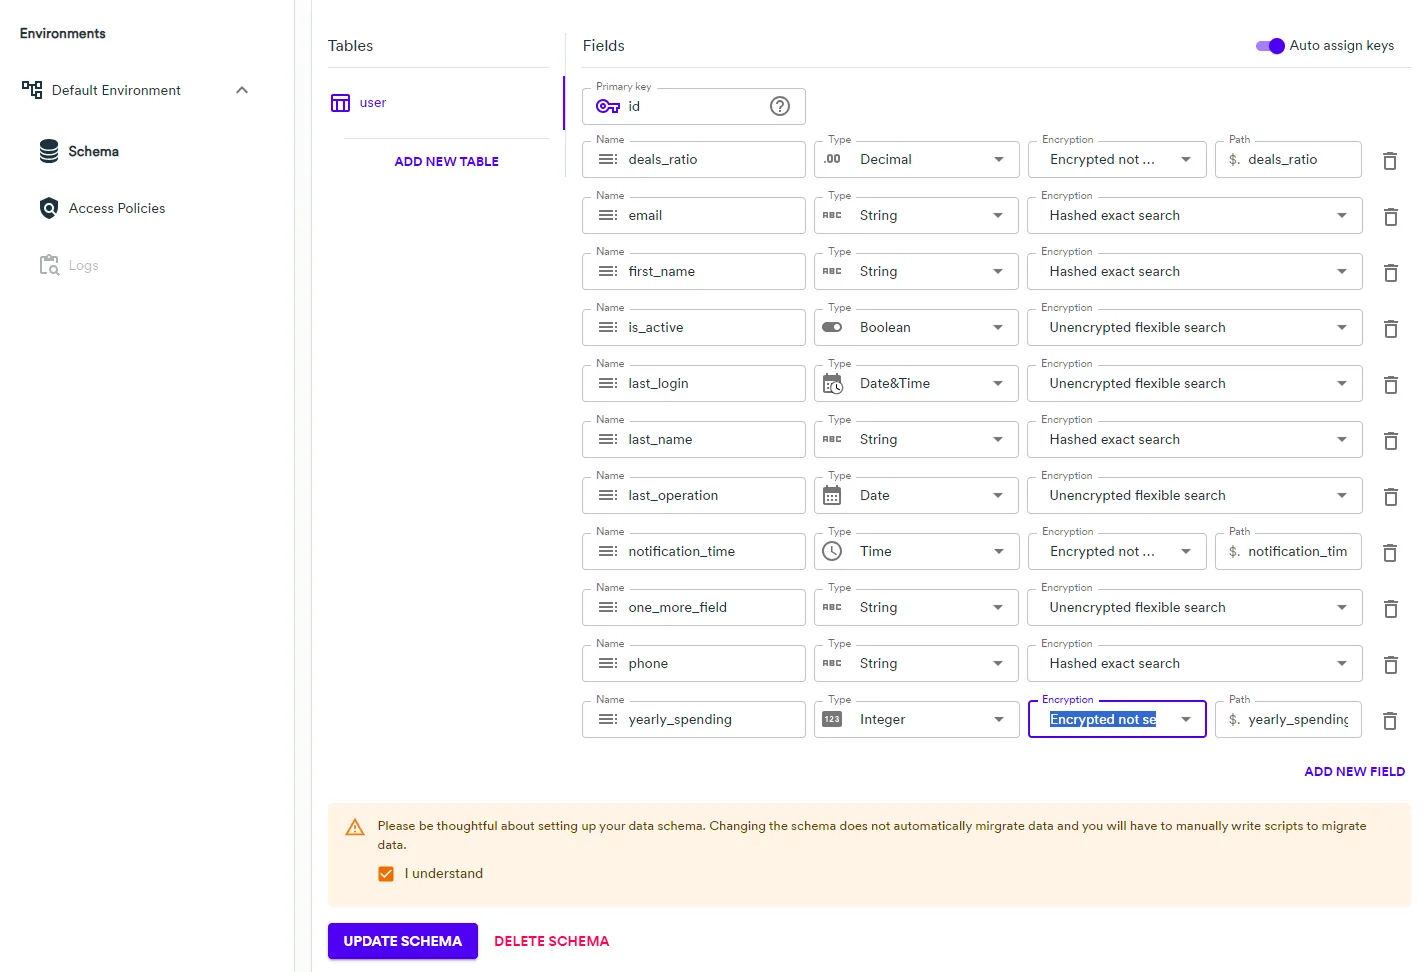Uncheck the I understand checkbox
1425x972 pixels.
386,874
